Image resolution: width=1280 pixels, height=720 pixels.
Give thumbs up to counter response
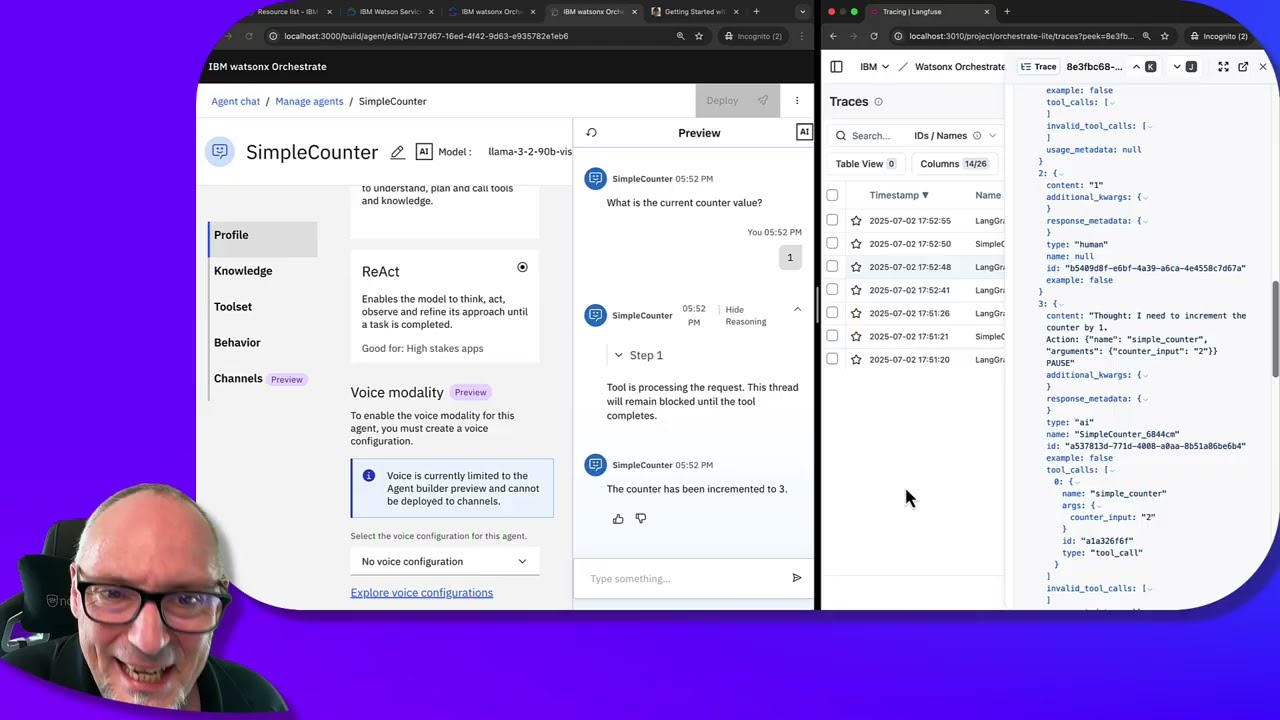(618, 519)
